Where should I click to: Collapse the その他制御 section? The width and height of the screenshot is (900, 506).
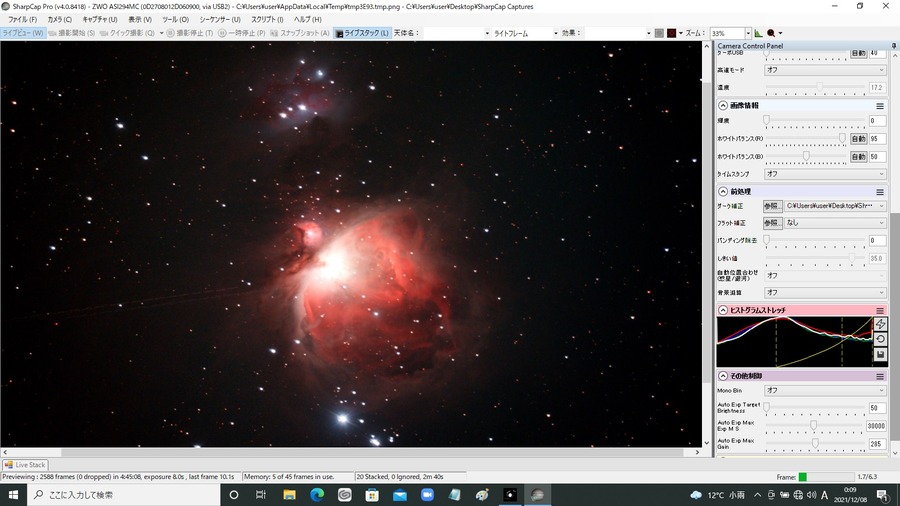(723, 376)
